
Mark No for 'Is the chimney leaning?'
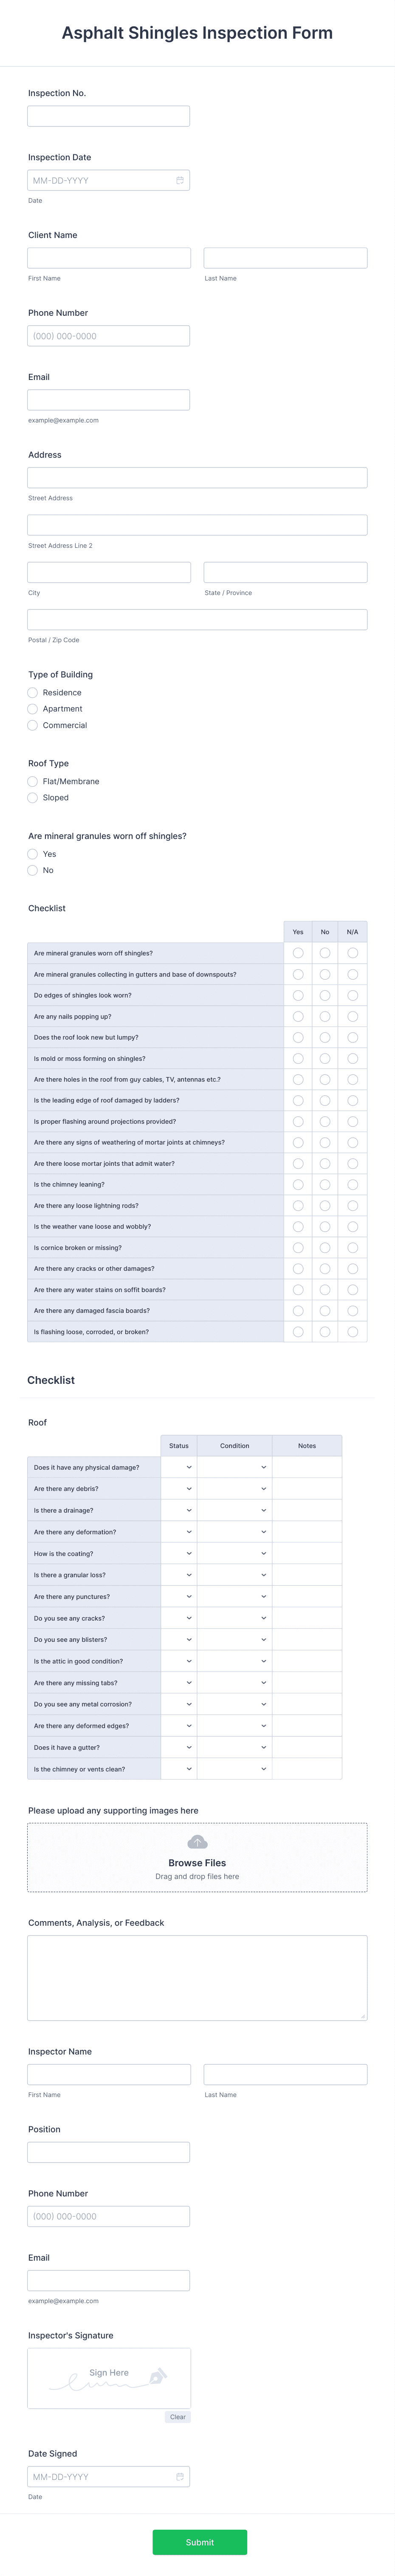coord(325,1184)
